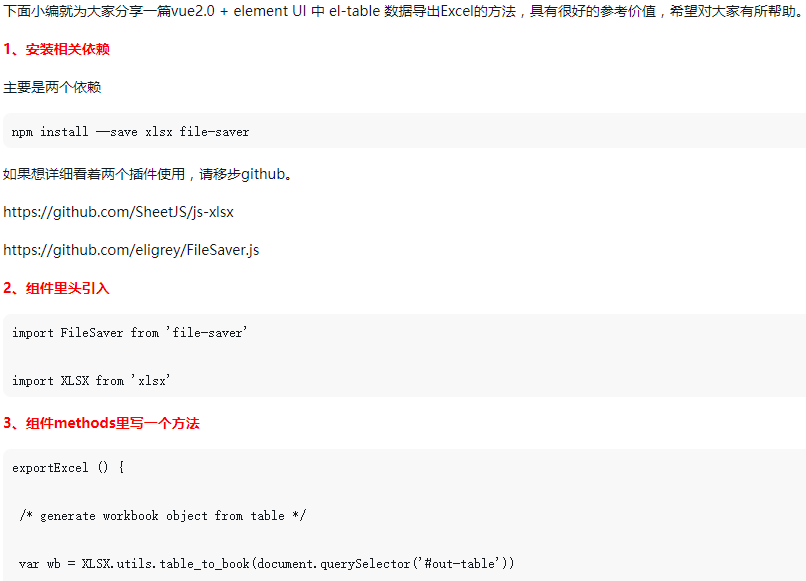Viewport: 806px width, 581px height.
Task: Click the import XLSX code line
Action: pyautogui.click(x=91, y=380)
